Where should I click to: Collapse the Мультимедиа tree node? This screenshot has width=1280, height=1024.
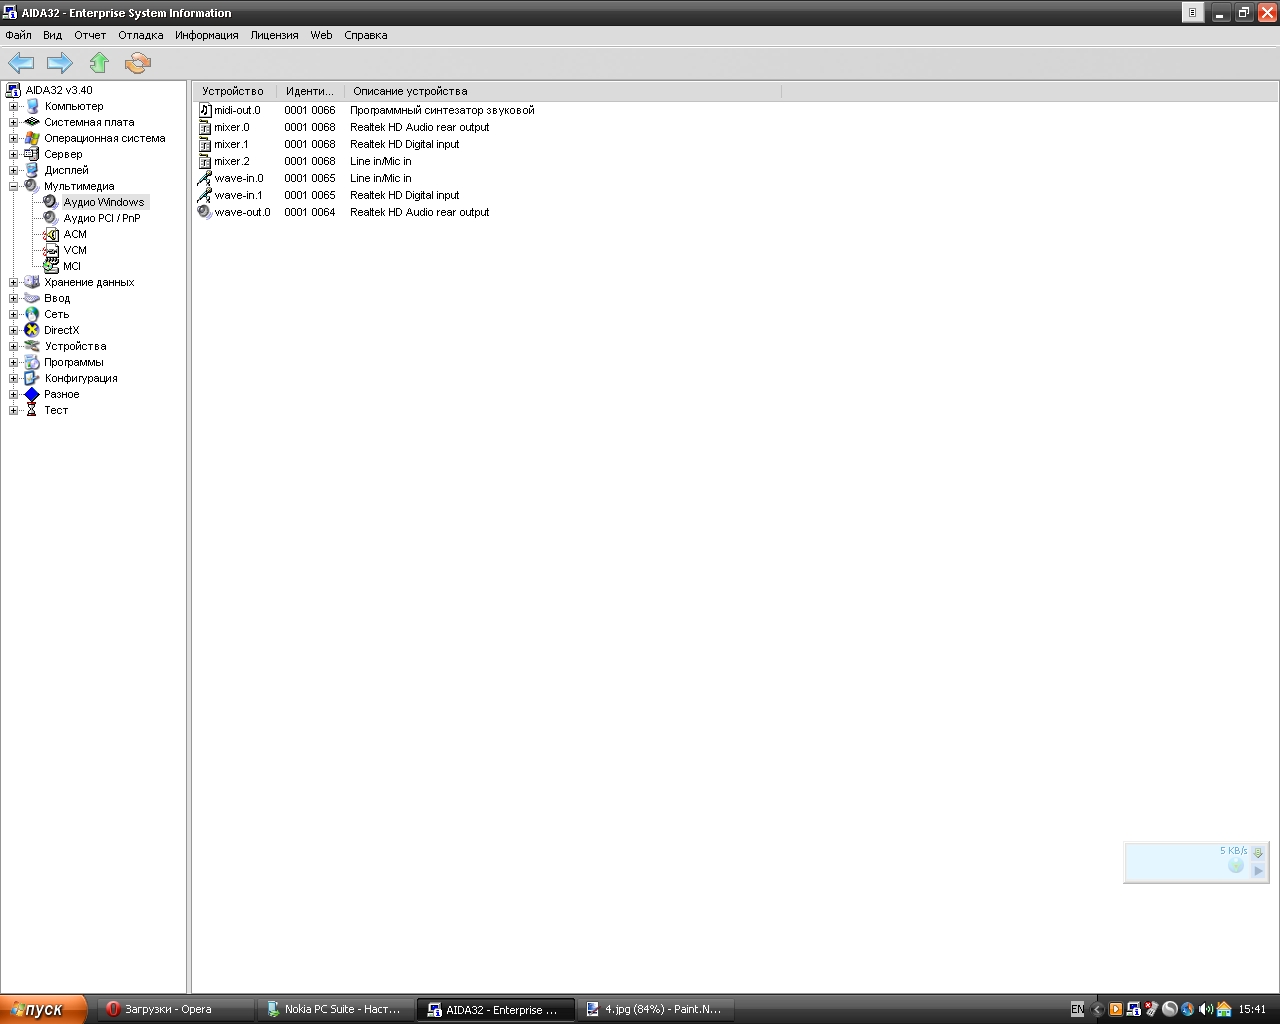pos(13,186)
